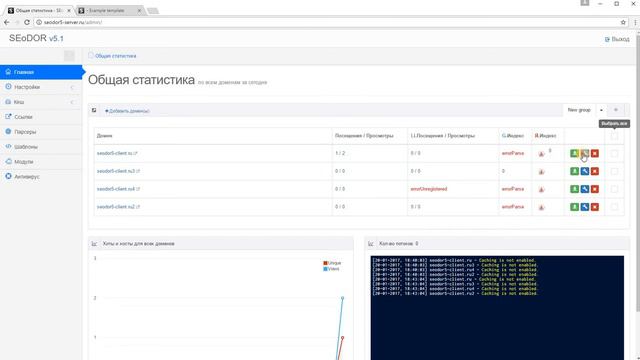Open the Антивирус sidebar section

pyautogui.click(x=41, y=177)
